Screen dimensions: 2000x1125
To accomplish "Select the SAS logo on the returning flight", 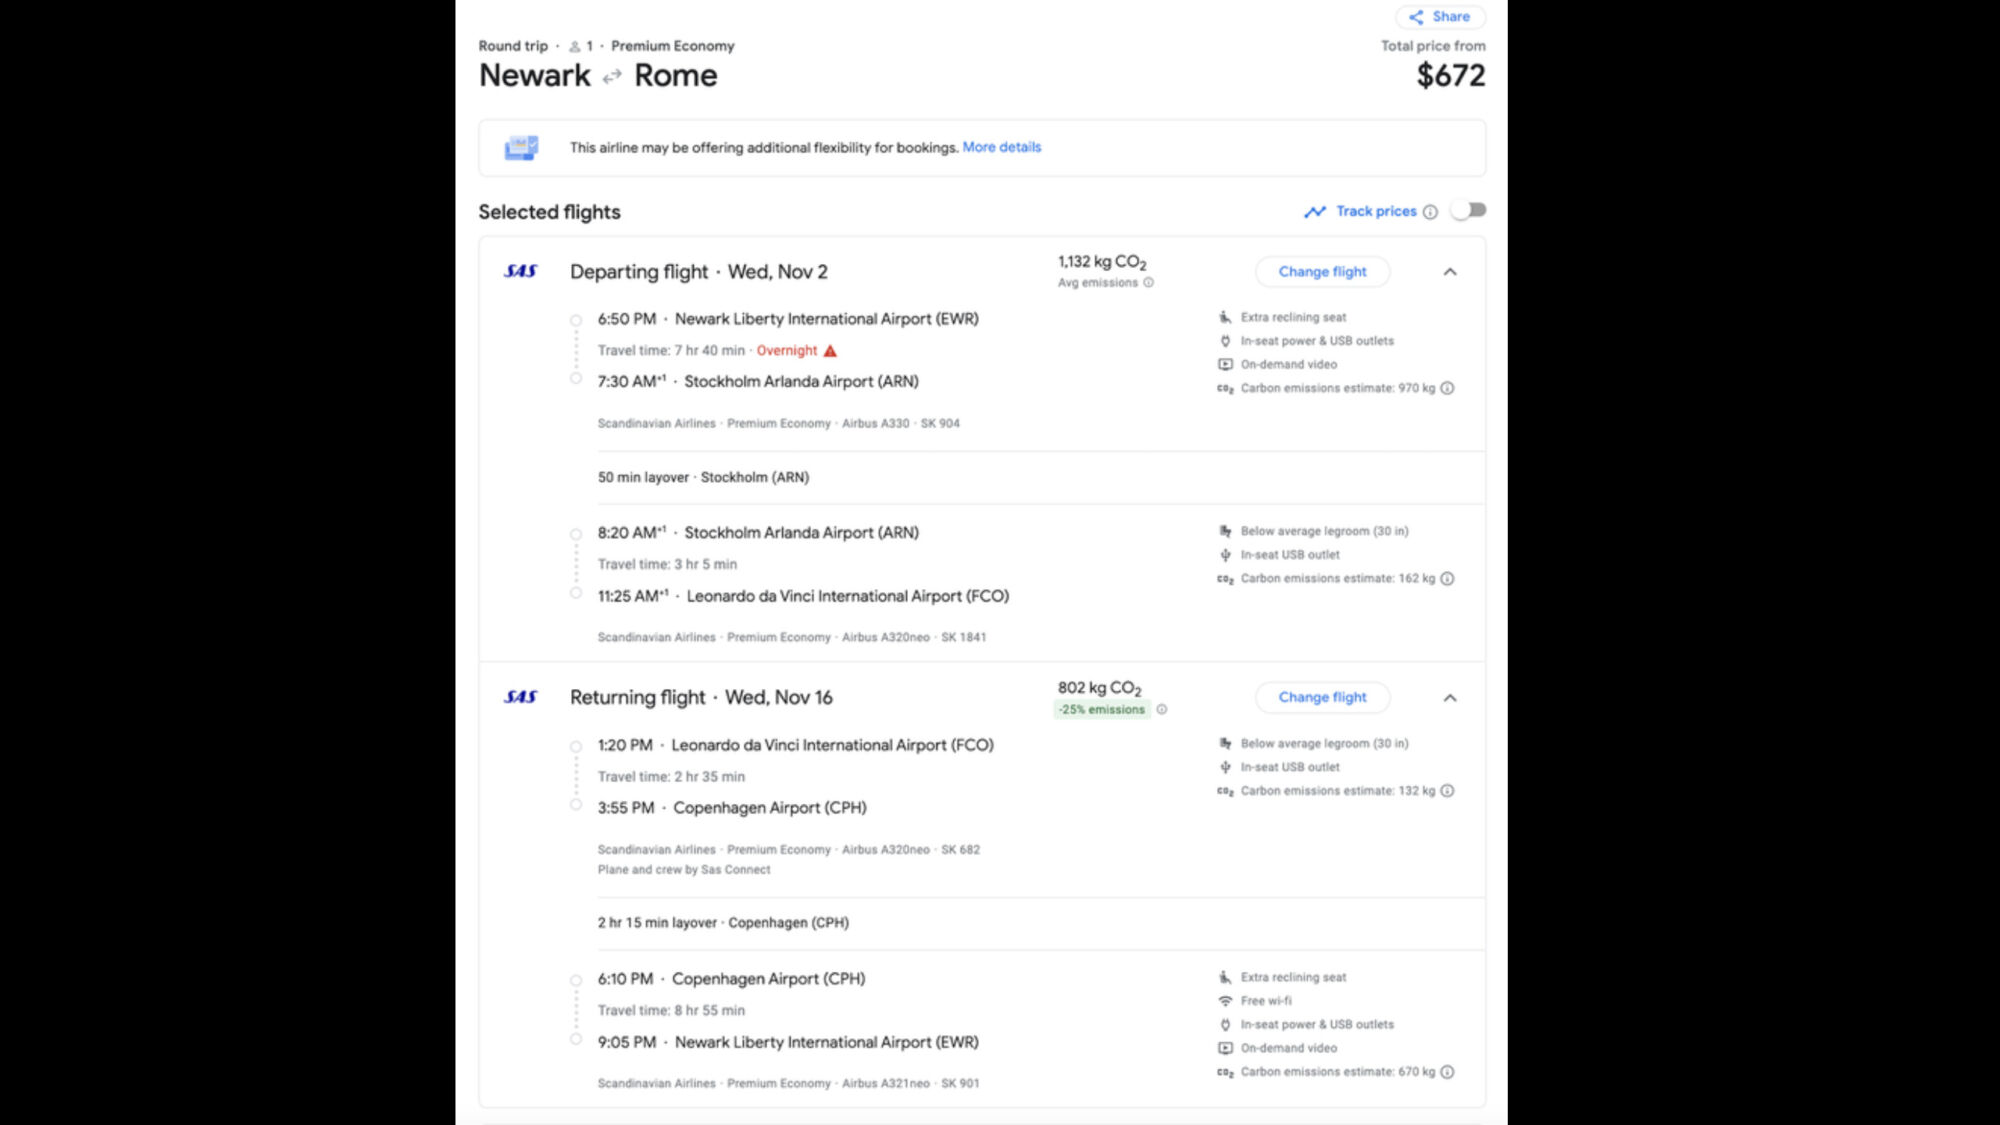I will tap(521, 697).
